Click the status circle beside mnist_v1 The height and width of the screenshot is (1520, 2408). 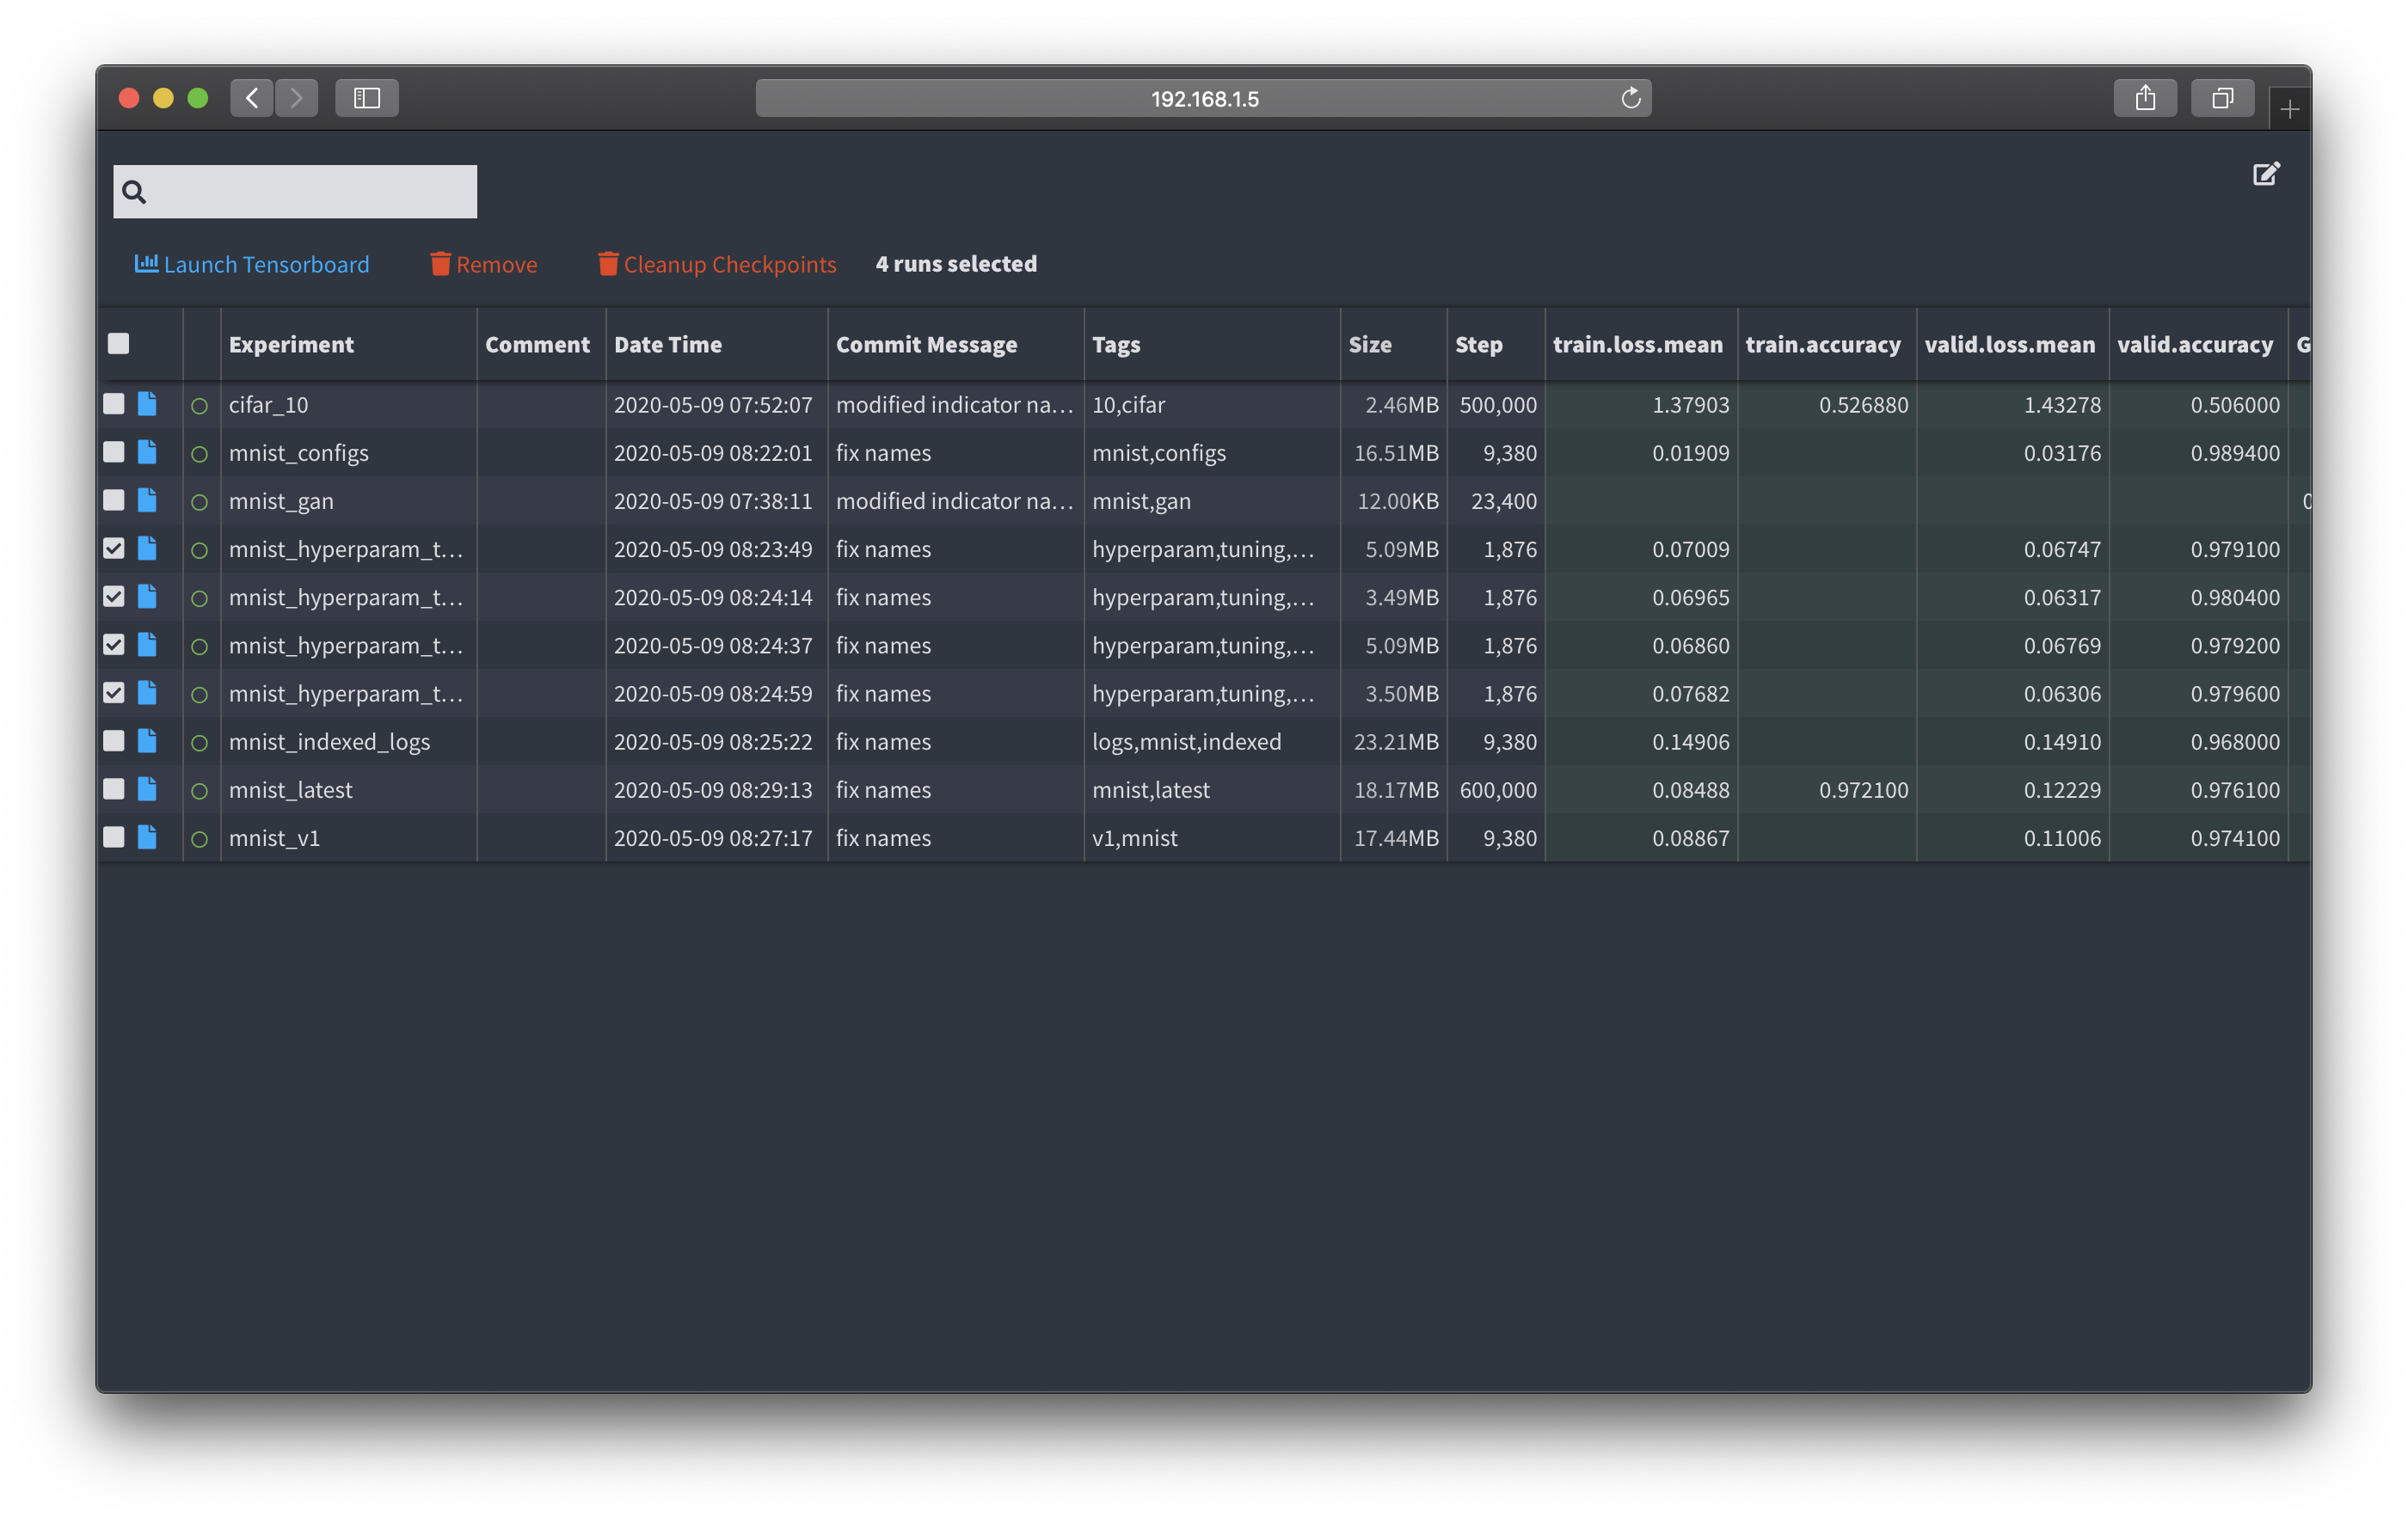(200, 838)
